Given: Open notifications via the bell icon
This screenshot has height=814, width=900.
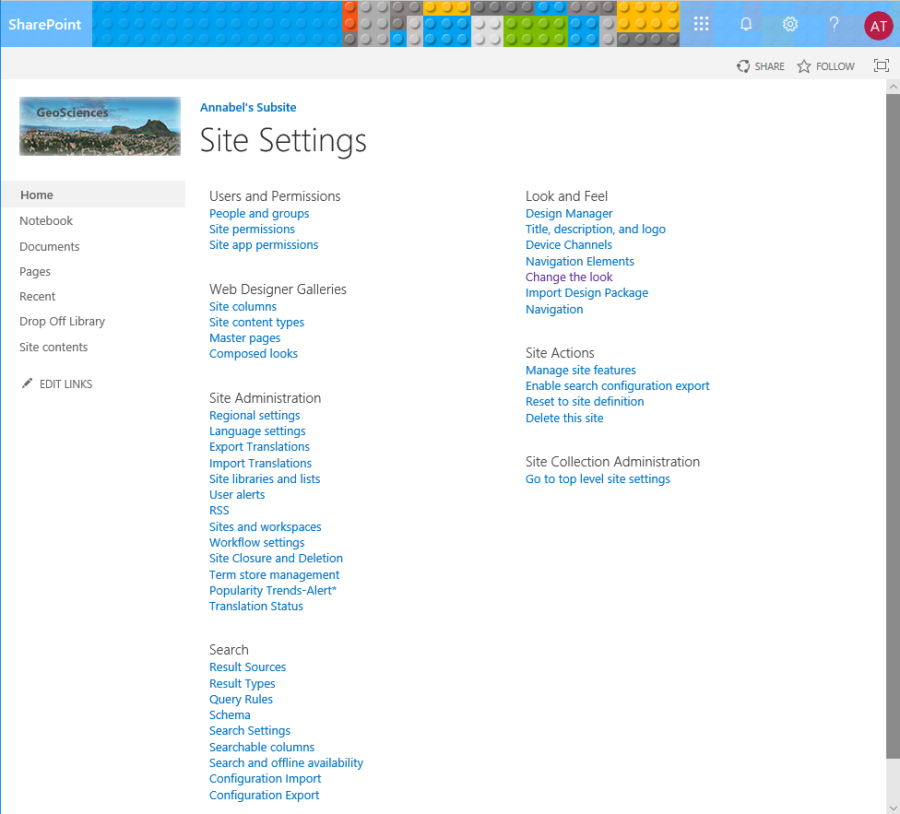Looking at the screenshot, I should (745, 24).
